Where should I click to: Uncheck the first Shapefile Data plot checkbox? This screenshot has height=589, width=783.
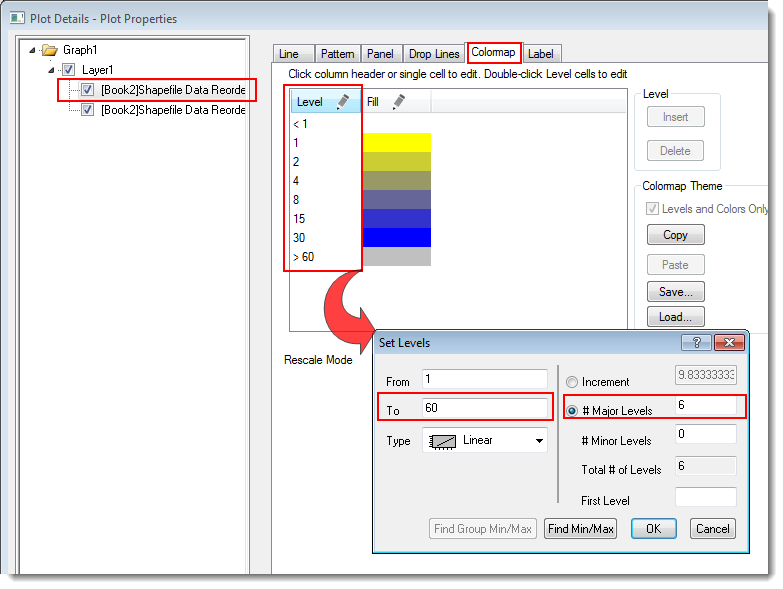tap(88, 90)
